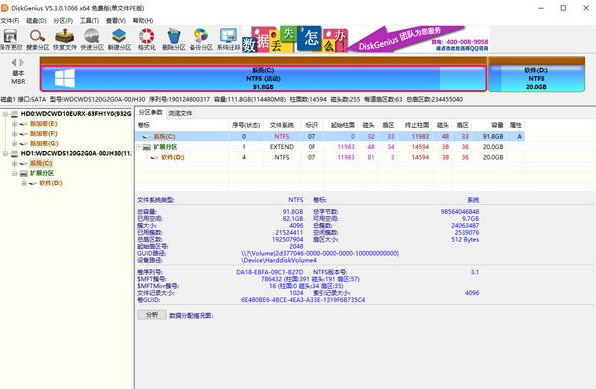Click the HD1 hard disk icon in tree

[x=14, y=153]
